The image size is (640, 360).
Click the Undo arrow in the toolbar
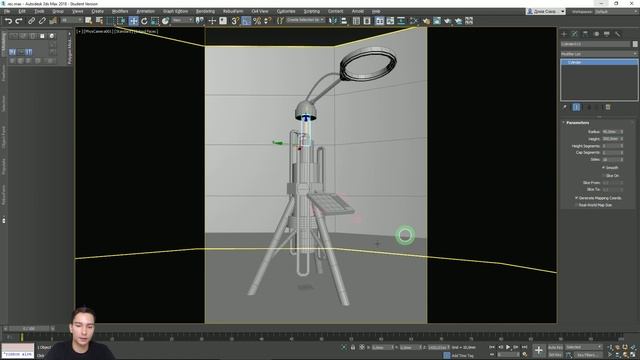coord(8,20)
